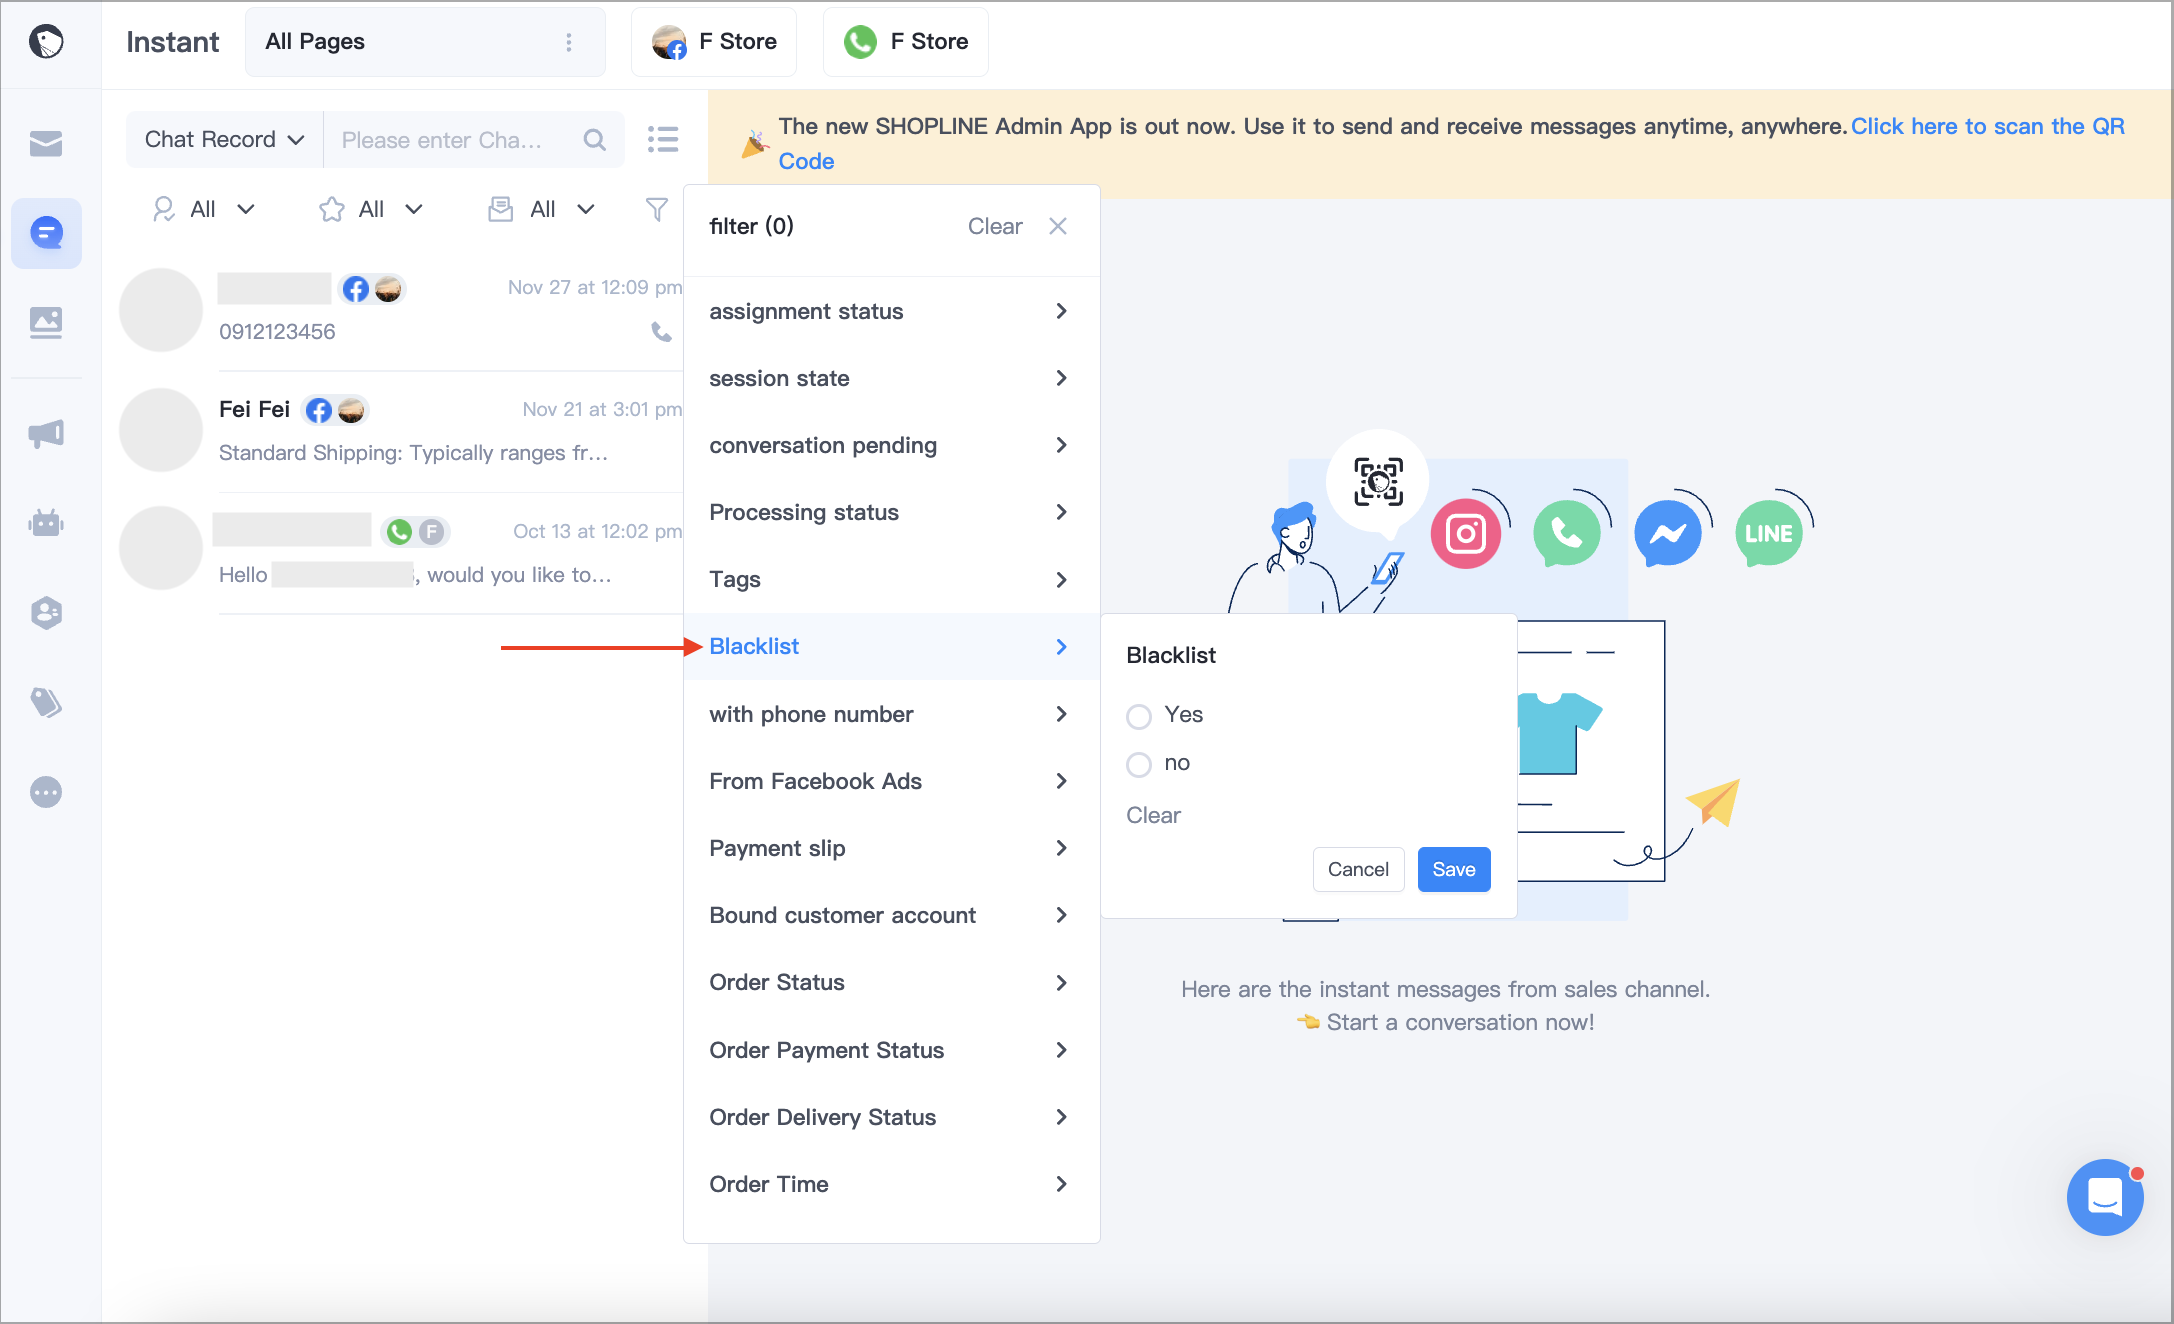
Task: Click the All Pages three-dot menu
Action: click(569, 42)
